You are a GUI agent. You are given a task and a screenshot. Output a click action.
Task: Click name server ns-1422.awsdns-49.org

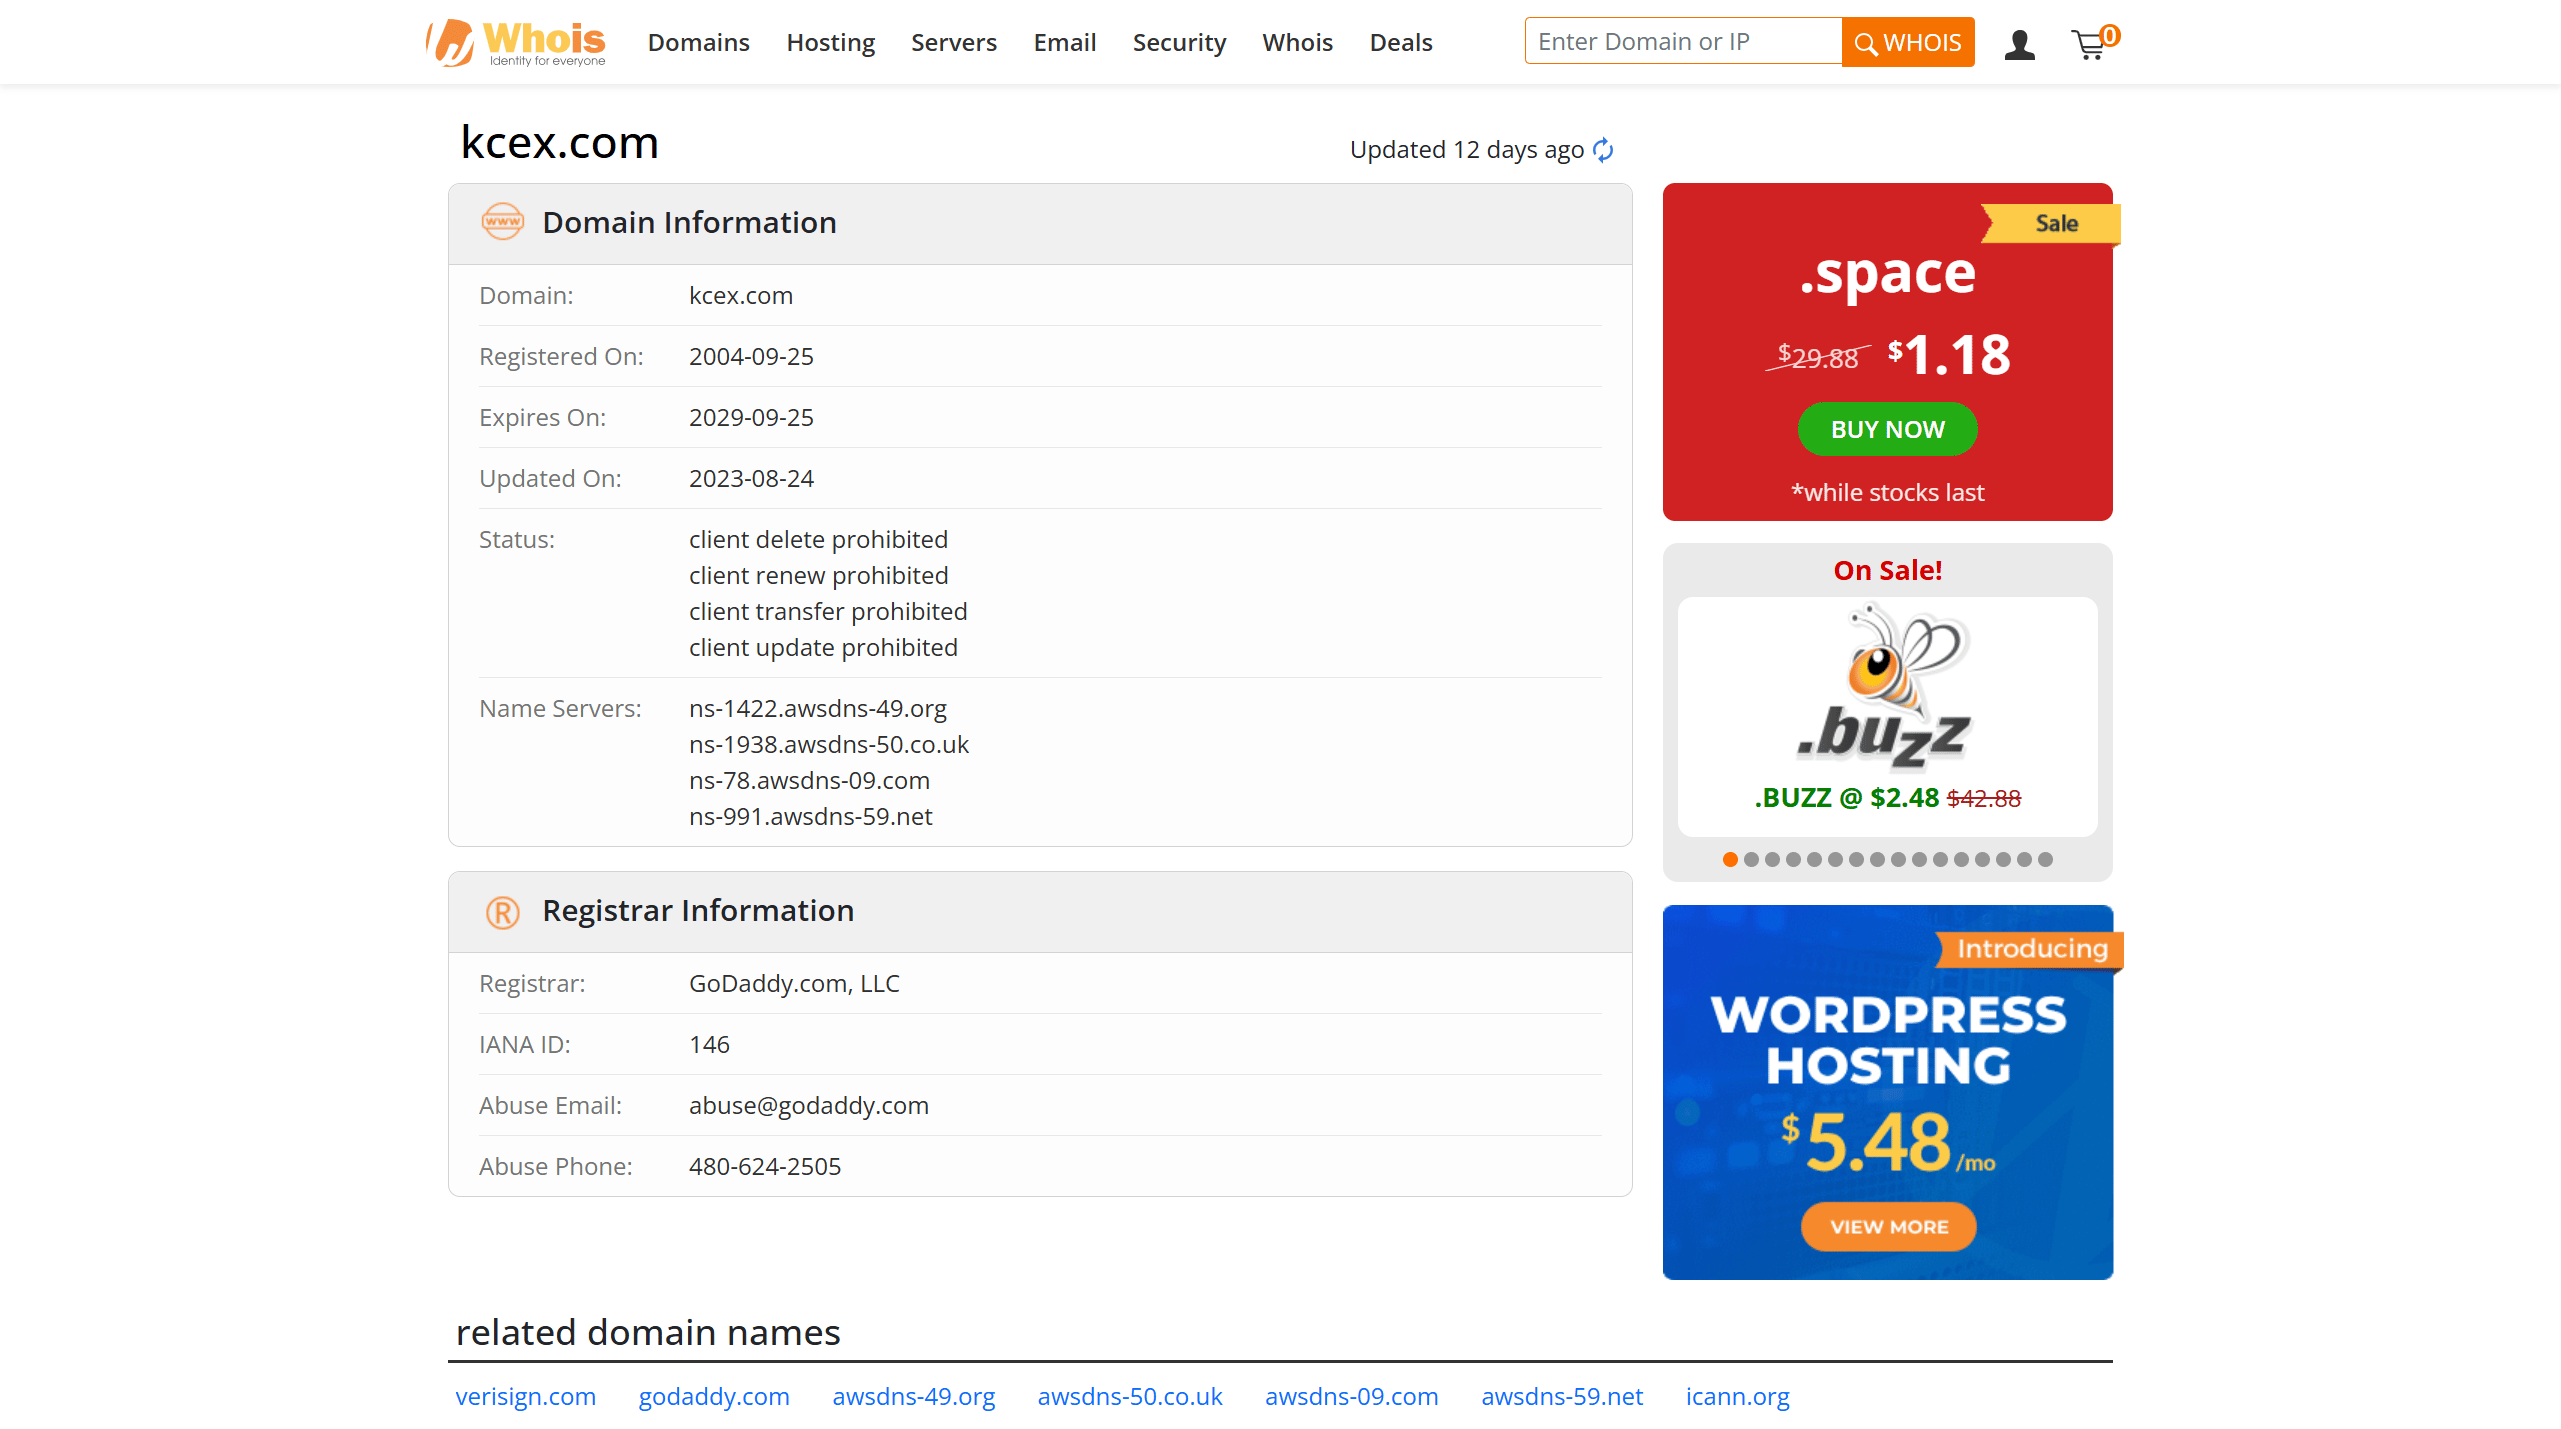[817, 708]
